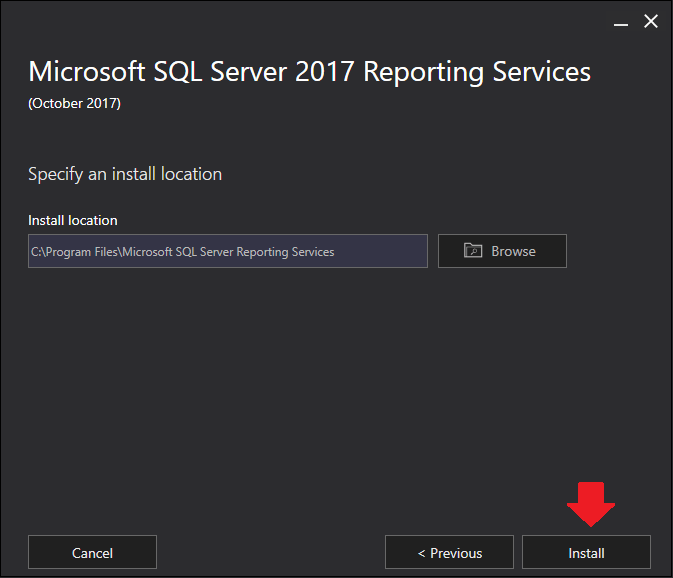Image resolution: width=673 pixels, height=578 pixels.
Task: Focus the Install location path field
Action: pyautogui.click(x=228, y=251)
